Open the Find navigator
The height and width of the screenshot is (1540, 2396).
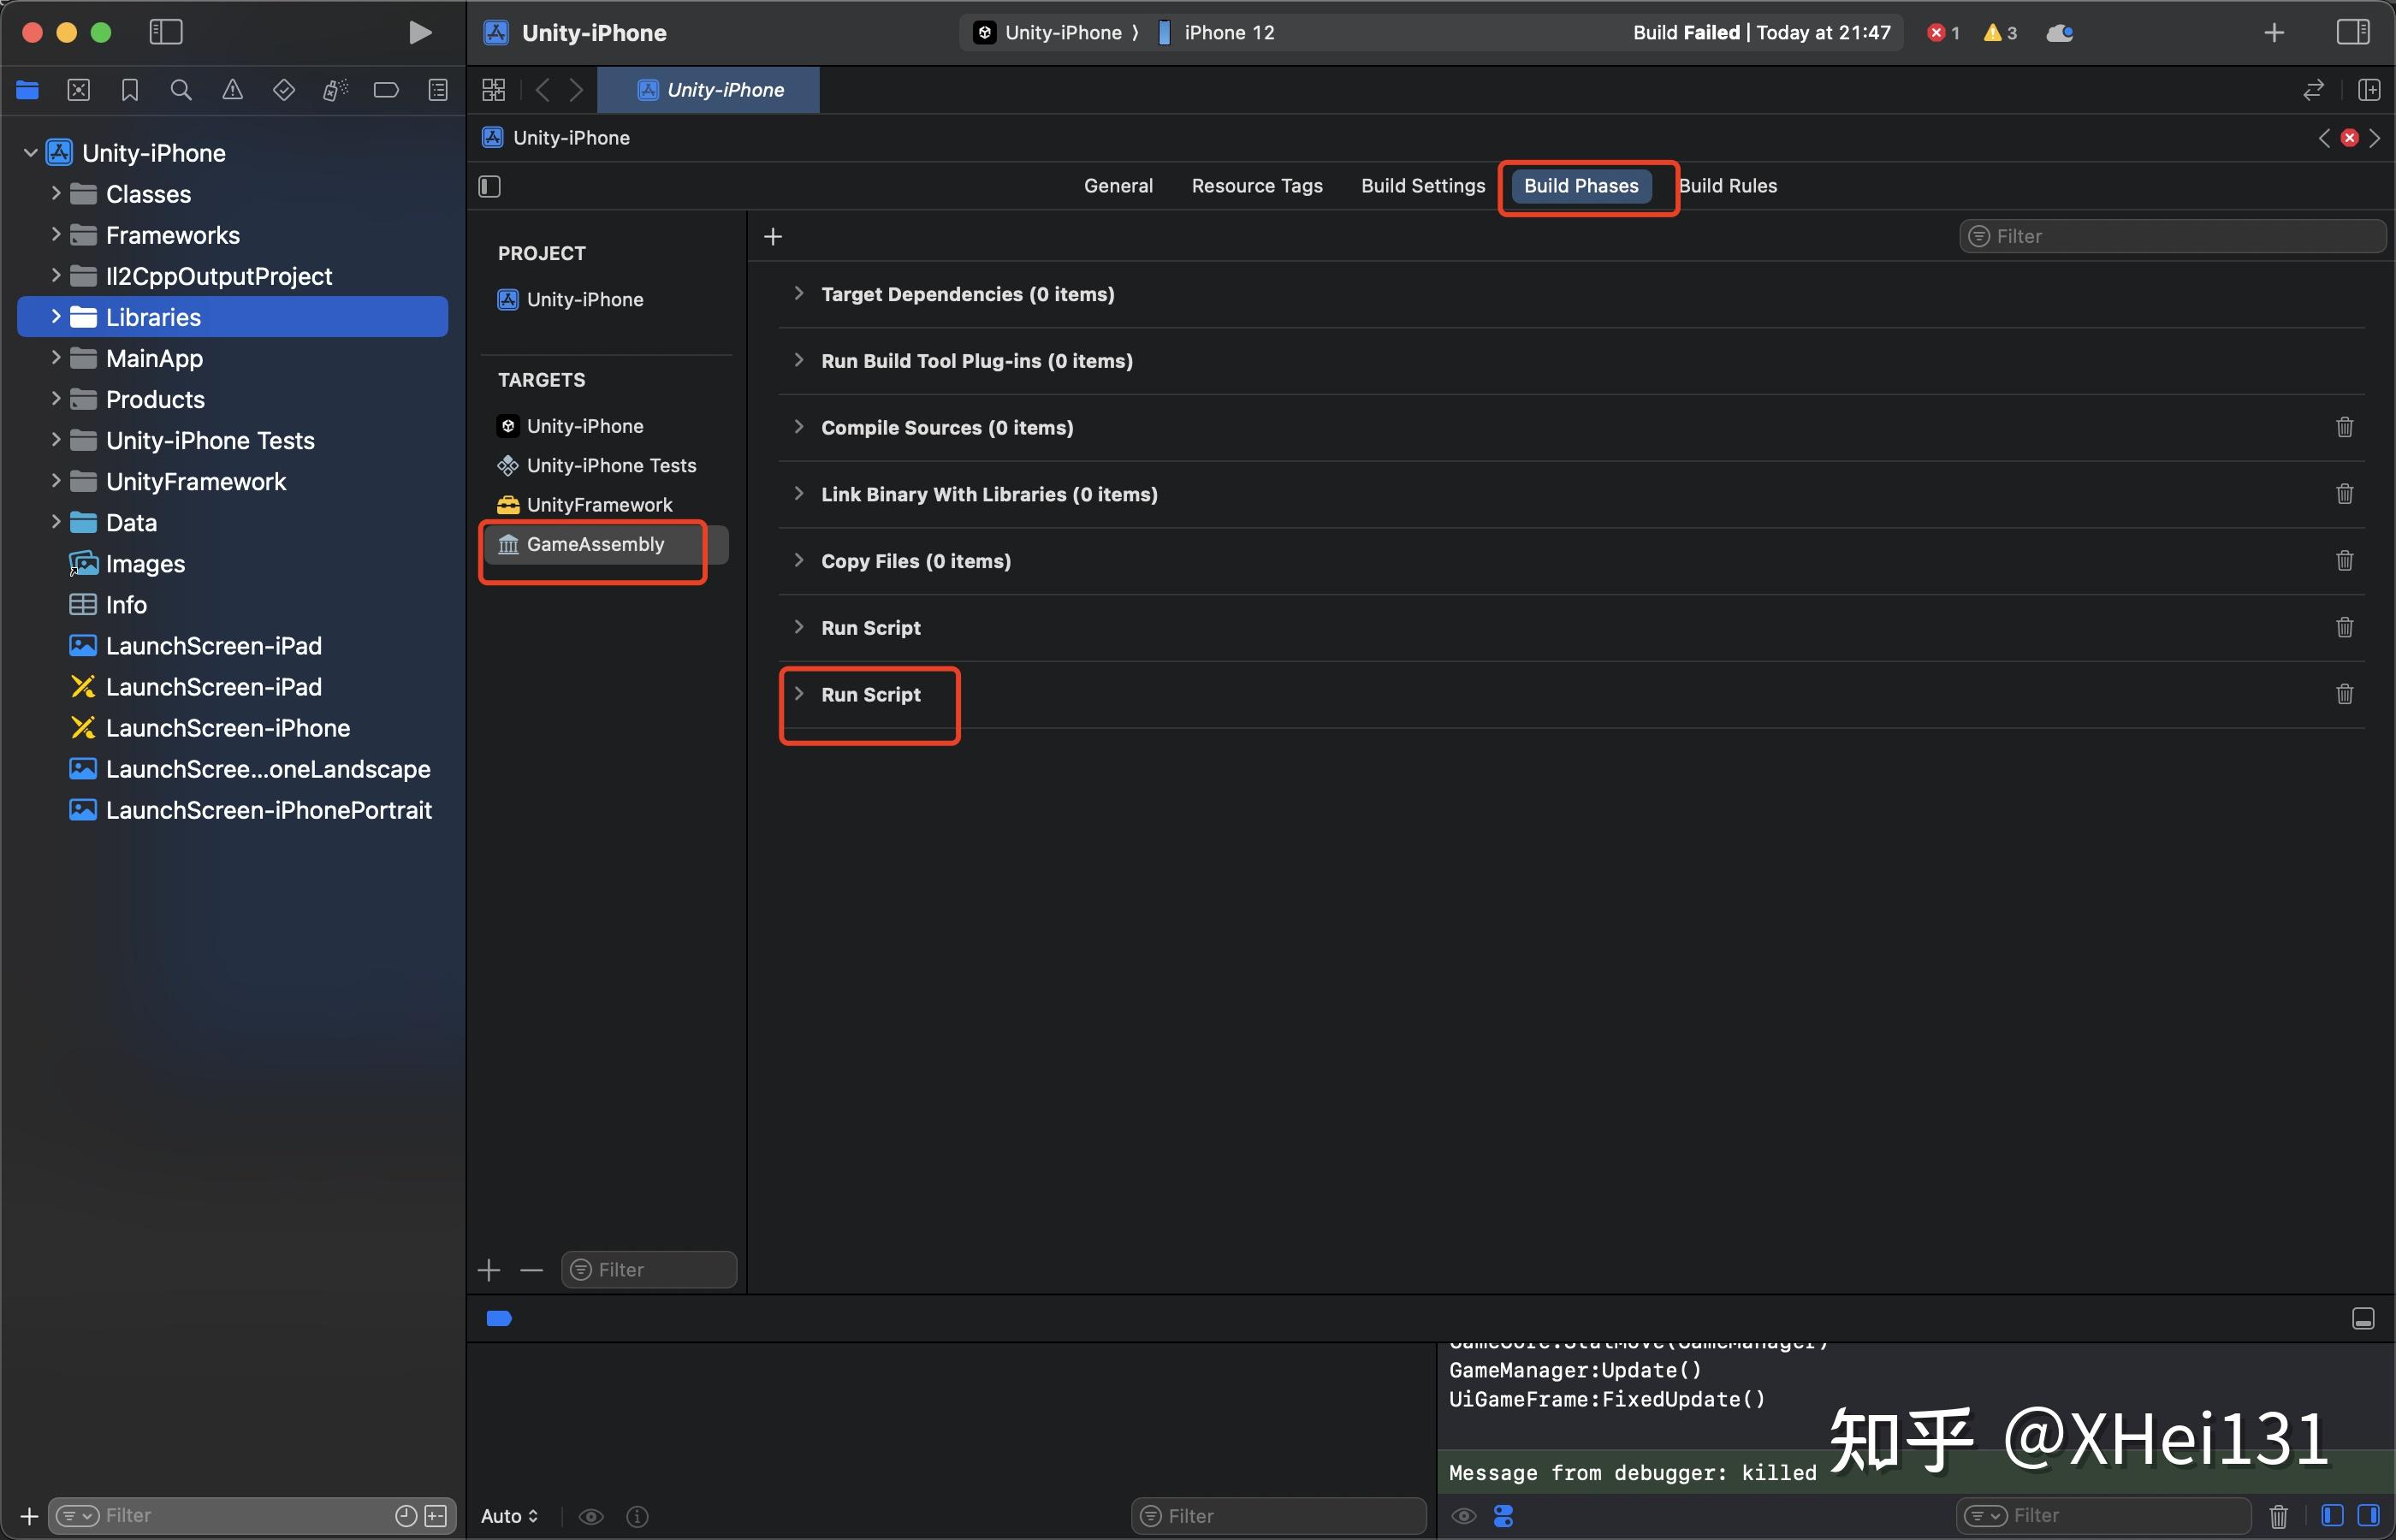(x=181, y=89)
